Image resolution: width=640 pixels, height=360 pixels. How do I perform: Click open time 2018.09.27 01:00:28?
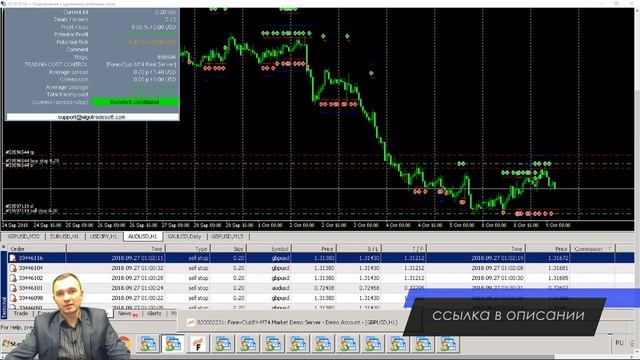(x=138, y=278)
